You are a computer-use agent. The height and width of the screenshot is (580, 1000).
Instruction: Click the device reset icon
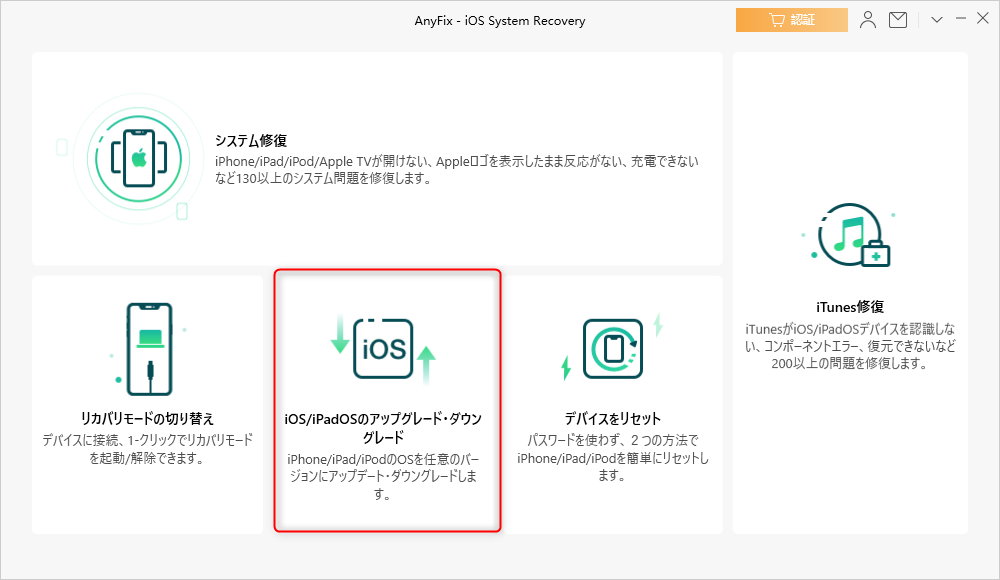coord(613,349)
